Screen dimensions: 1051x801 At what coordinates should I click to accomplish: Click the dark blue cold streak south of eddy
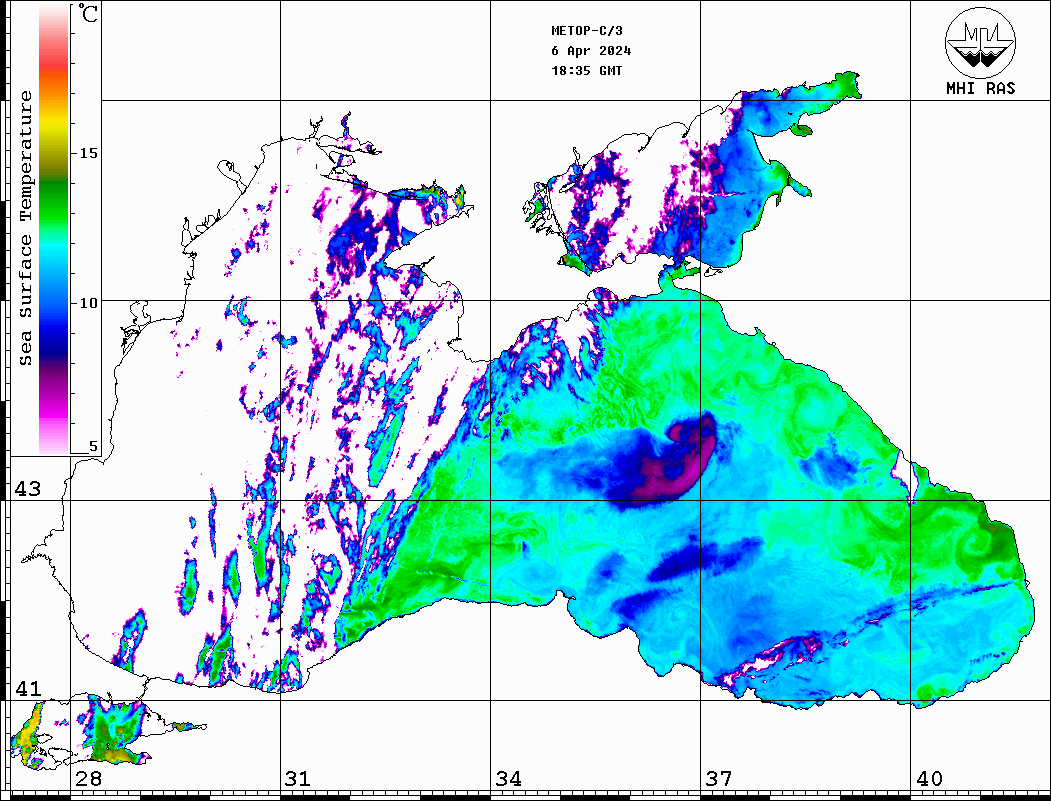[704, 558]
